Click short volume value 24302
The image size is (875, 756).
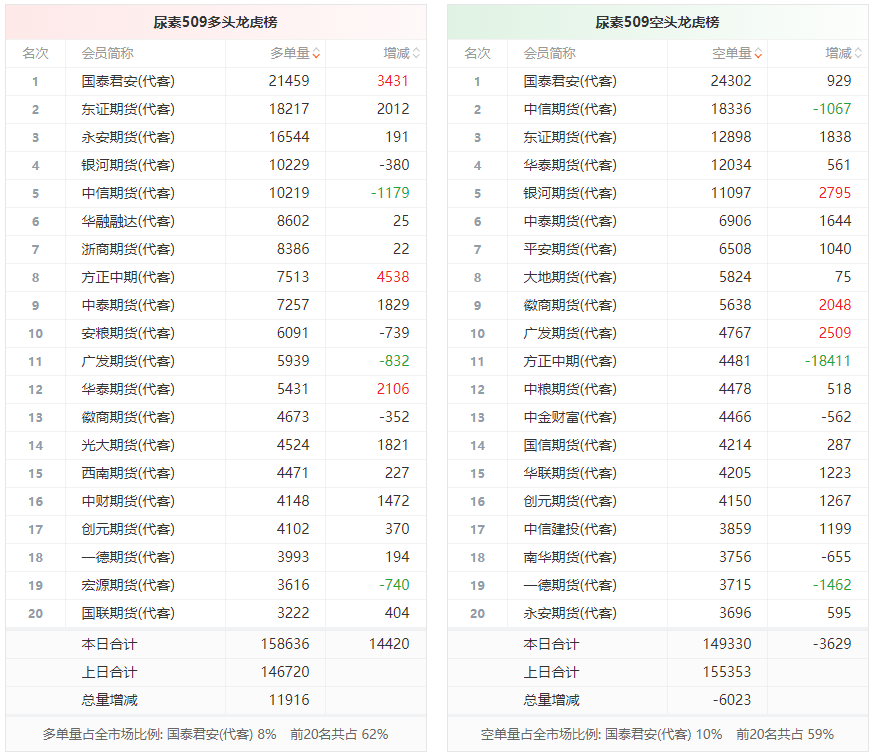pos(731,81)
